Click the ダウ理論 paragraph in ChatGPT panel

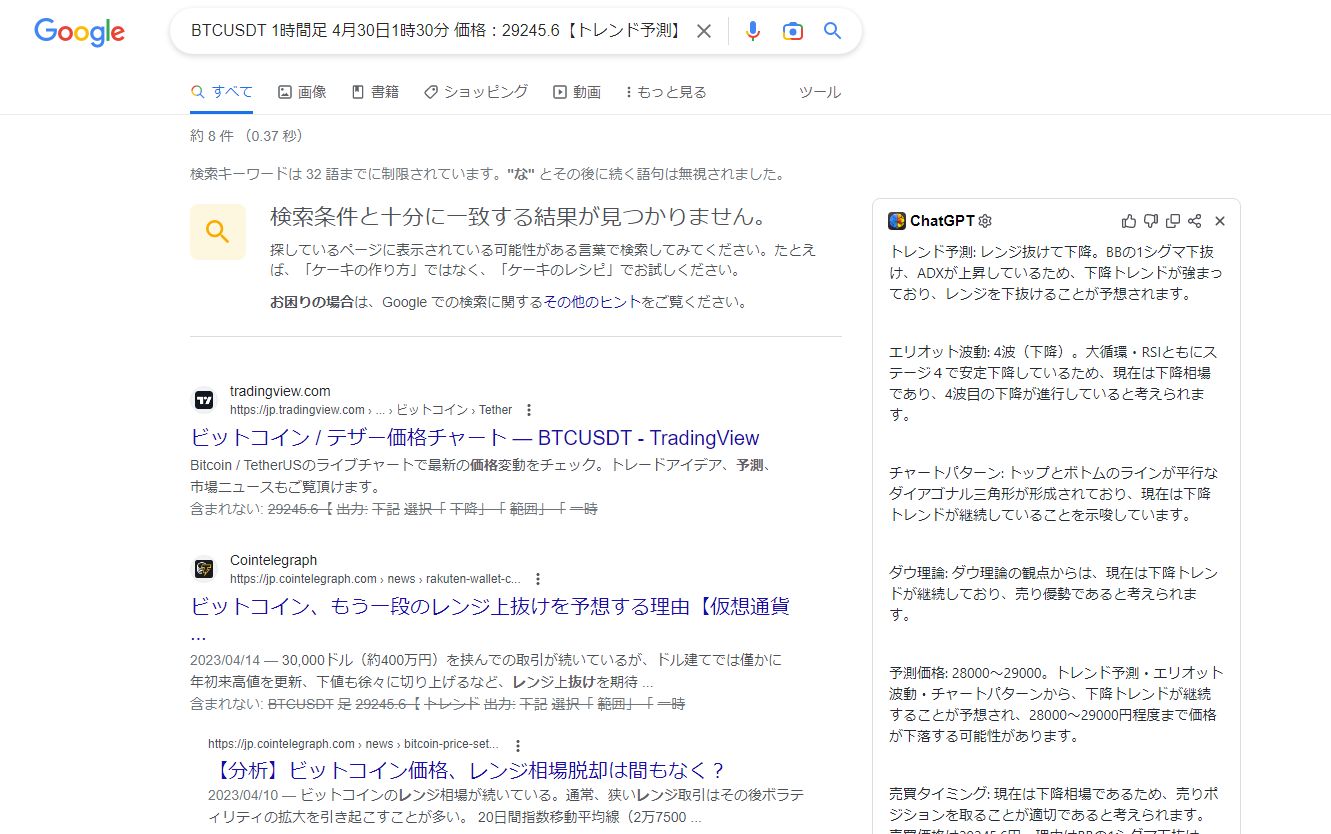[1055, 594]
